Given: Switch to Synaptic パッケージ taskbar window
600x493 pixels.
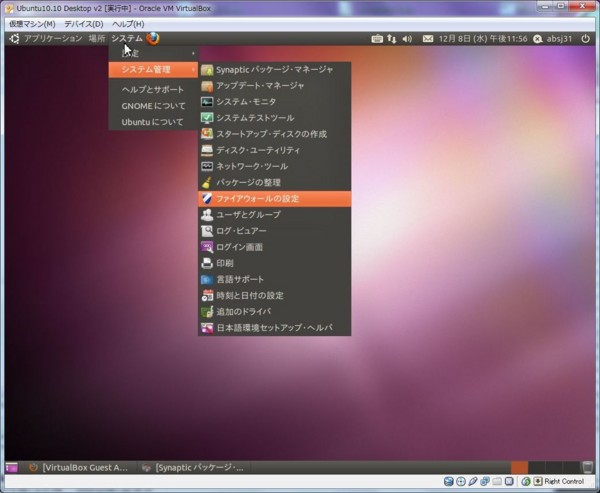Looking at the screenshot, I should (193, 468).
